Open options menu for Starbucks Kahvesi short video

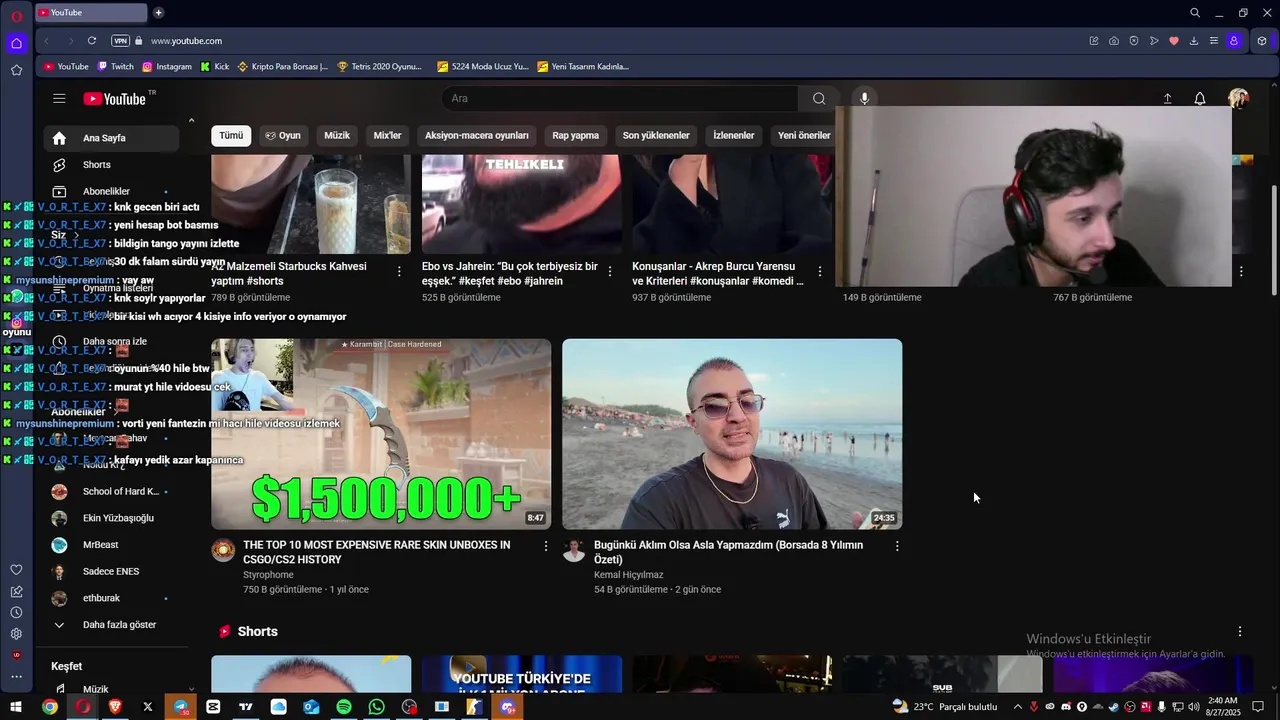[x=399, y=271]
